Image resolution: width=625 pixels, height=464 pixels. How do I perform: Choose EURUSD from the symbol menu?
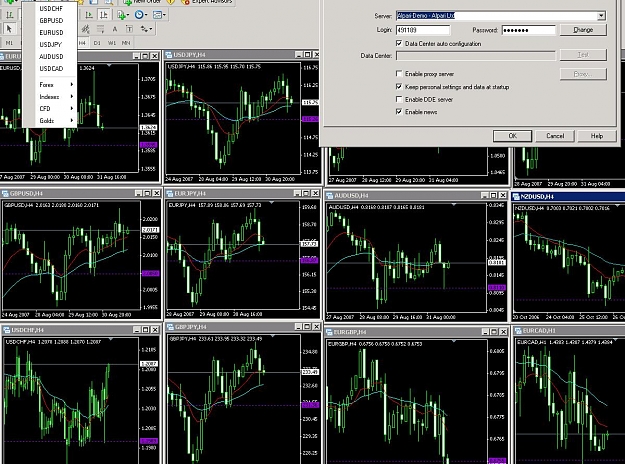[50, 32]
